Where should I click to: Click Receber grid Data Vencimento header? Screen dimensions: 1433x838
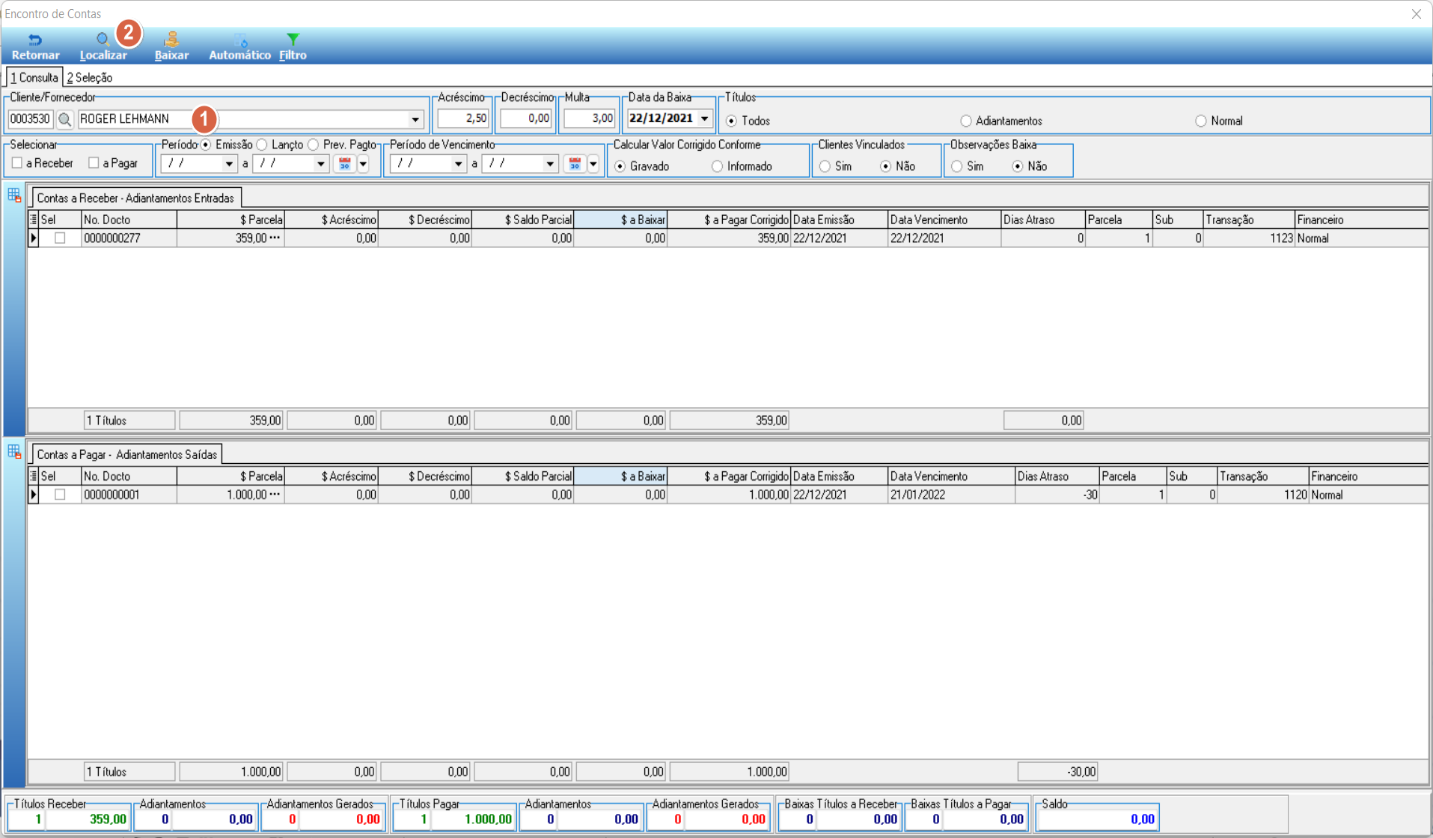pos(942,219)
